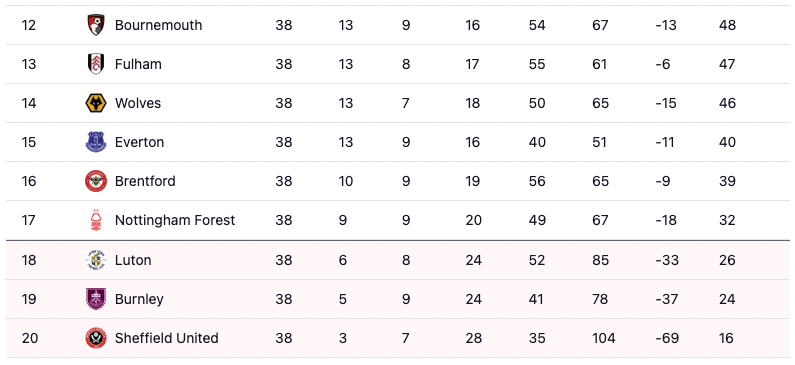This screenshot has width=795, height=365.
Task: Click the Fulham club crest
Action: 96,64
